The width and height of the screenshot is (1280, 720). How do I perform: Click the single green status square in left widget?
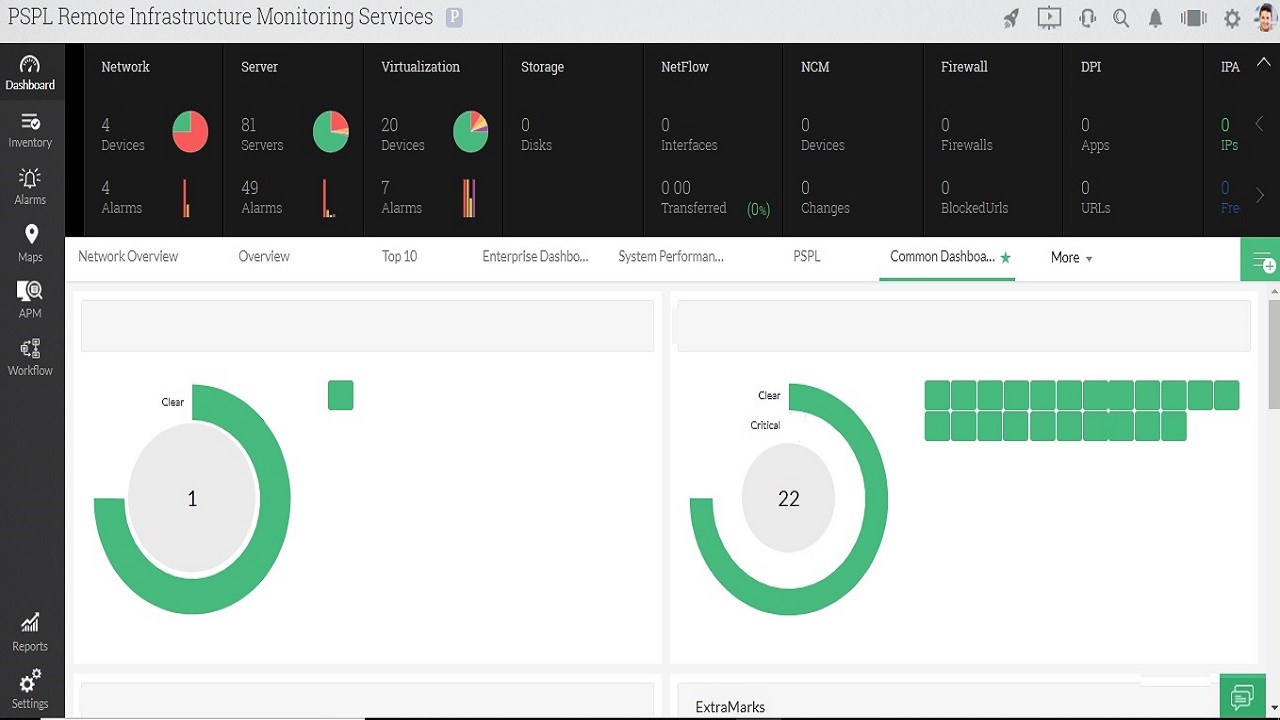pos(340,395)
